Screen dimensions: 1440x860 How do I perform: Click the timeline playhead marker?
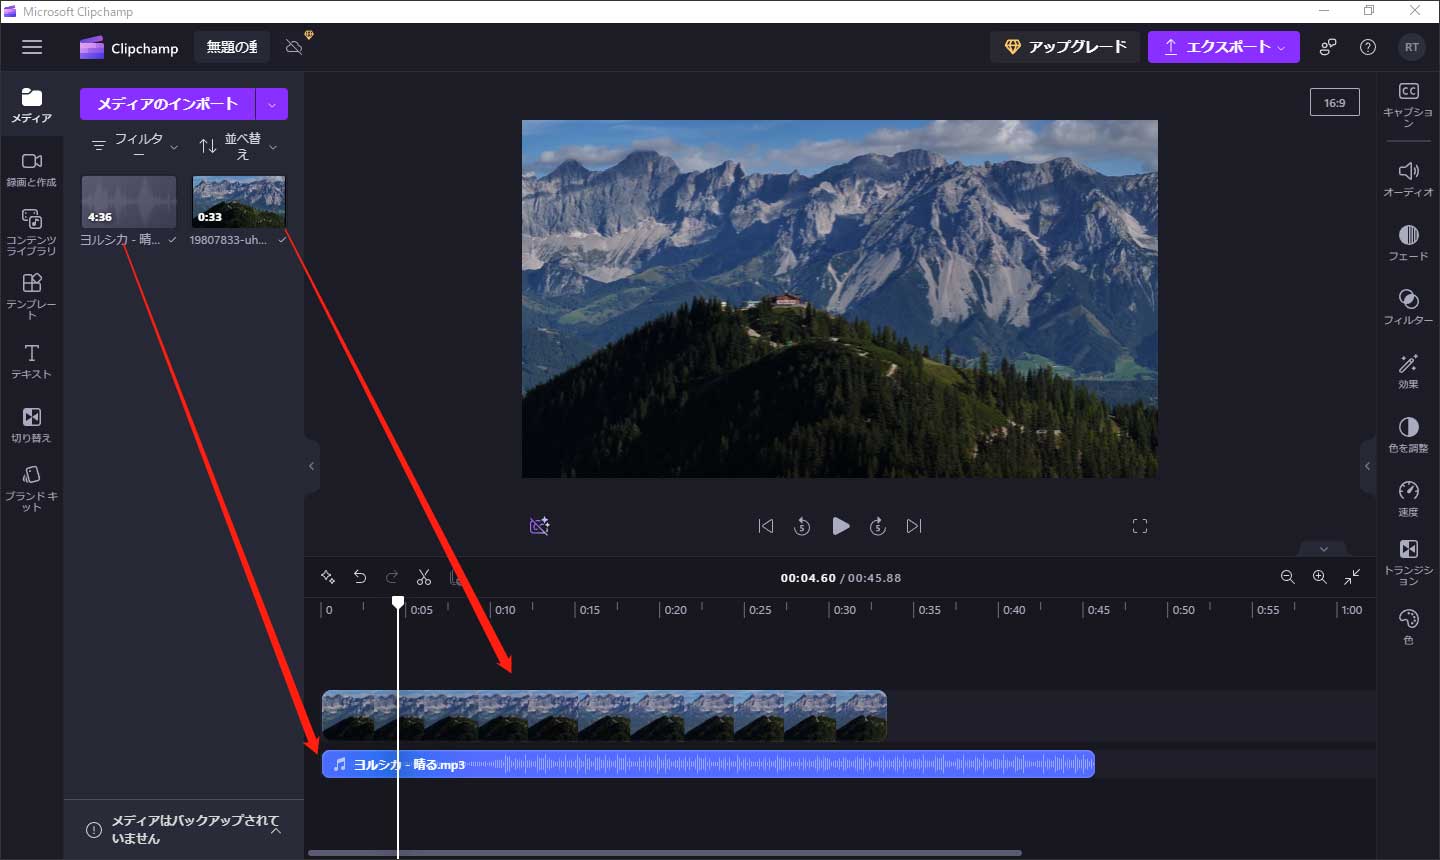398,602
